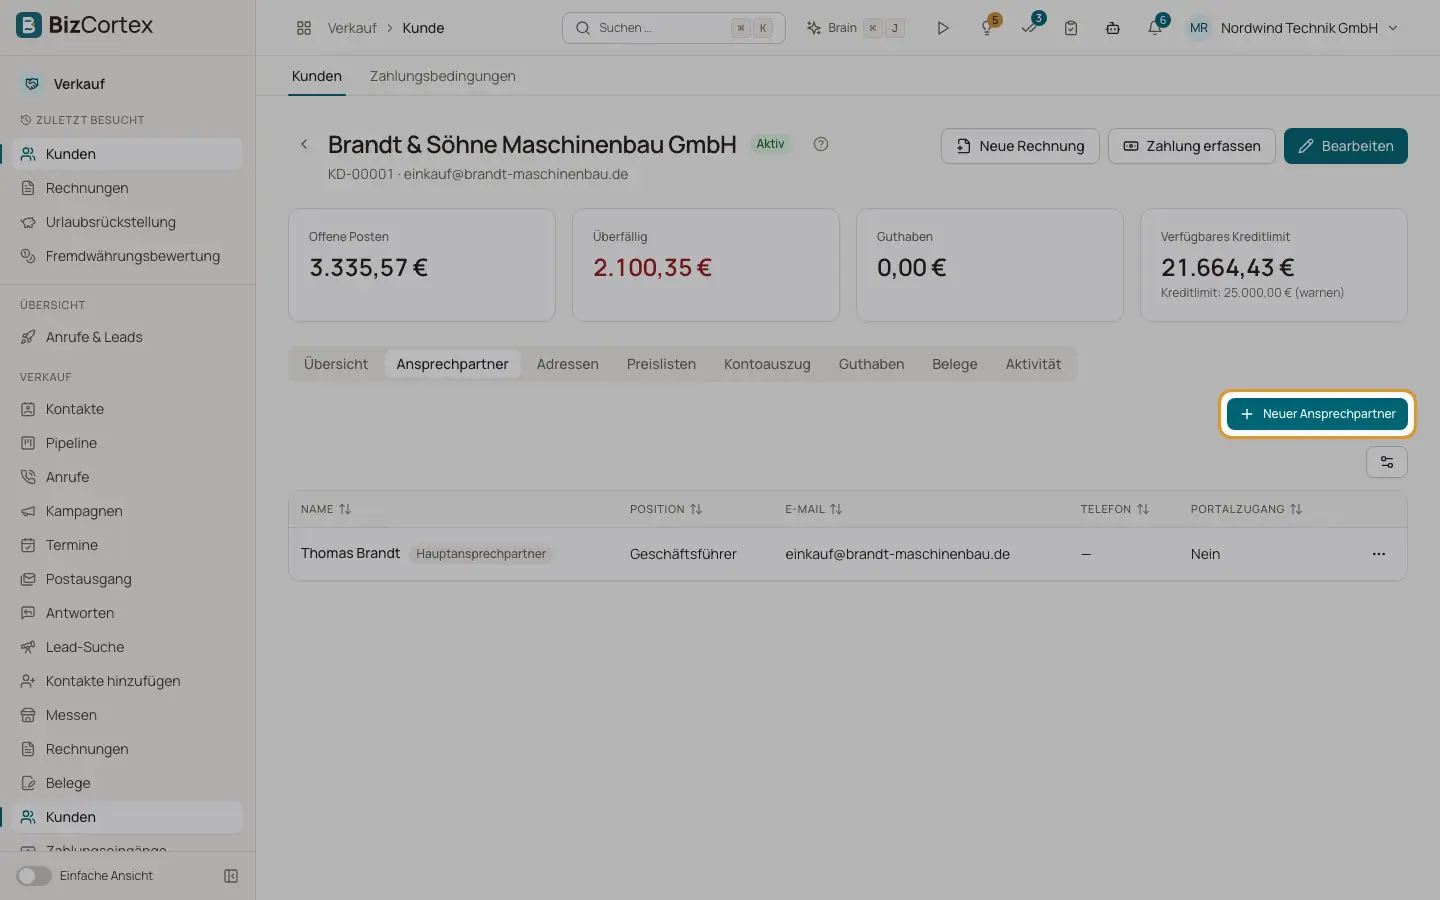1440x900 pixels.
Task: Click the Zahlung erfassen button
Action: point(1192,146)
